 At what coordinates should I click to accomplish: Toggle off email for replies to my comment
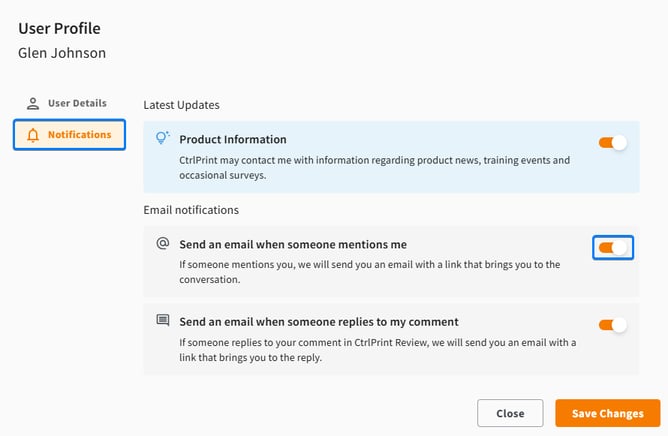[x=612, y=325]
